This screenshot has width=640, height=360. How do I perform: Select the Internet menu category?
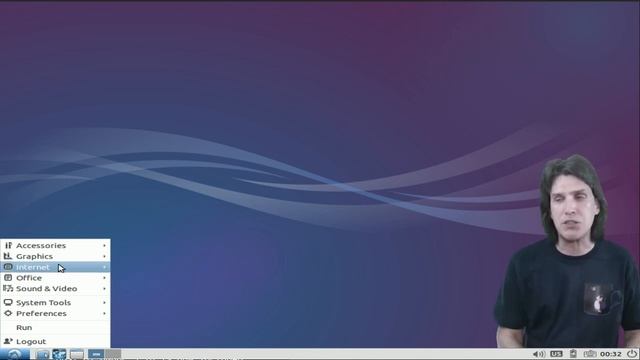click(55, 267)
